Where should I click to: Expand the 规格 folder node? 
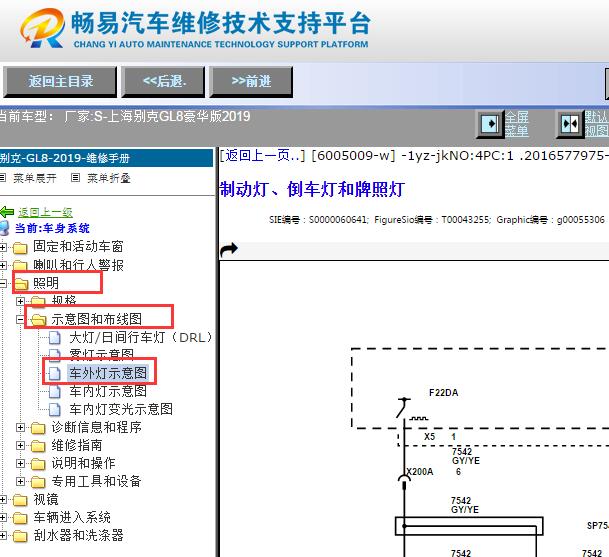21,301
